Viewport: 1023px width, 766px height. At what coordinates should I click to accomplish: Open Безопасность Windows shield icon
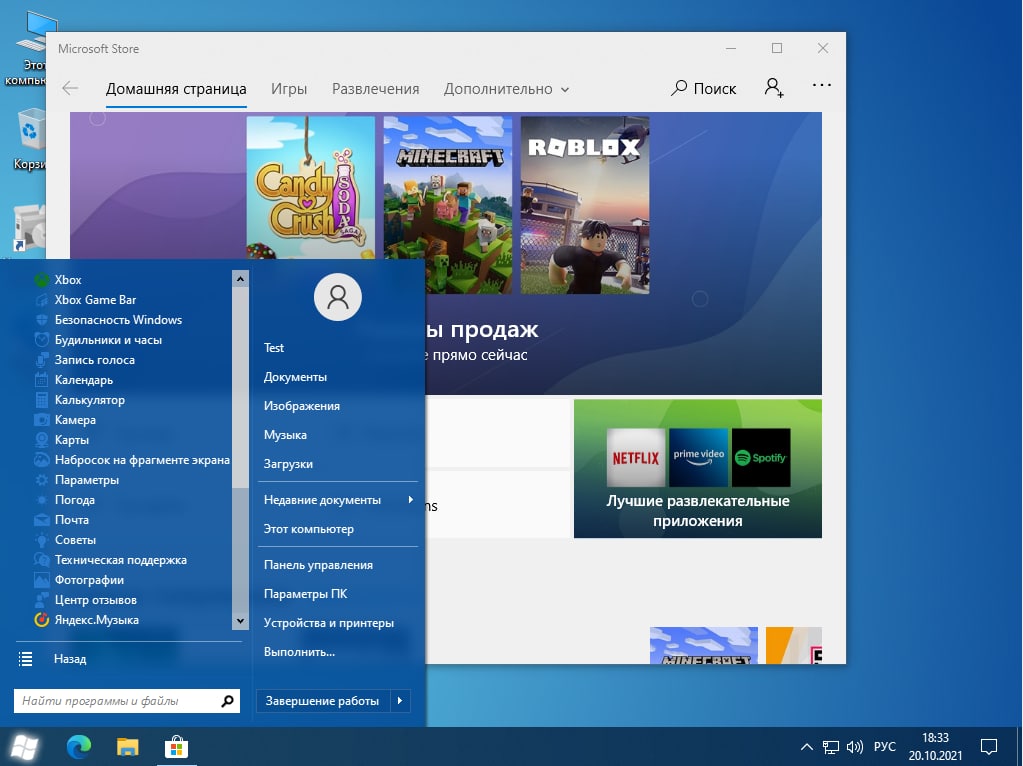pyautogui.click(x=42, y=320)
